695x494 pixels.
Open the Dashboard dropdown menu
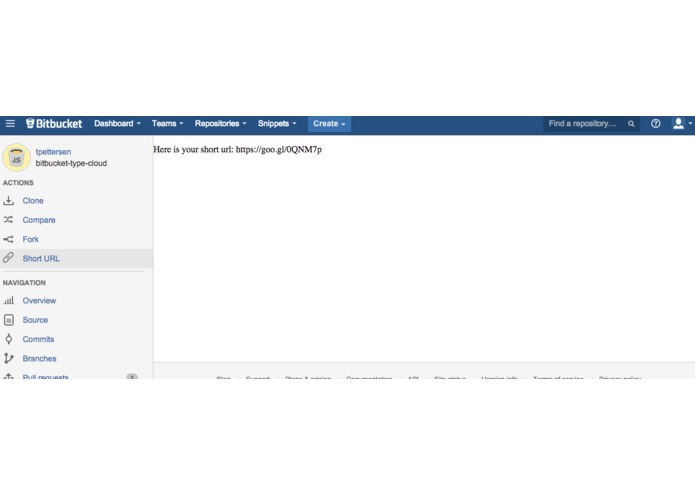point(117,124)
